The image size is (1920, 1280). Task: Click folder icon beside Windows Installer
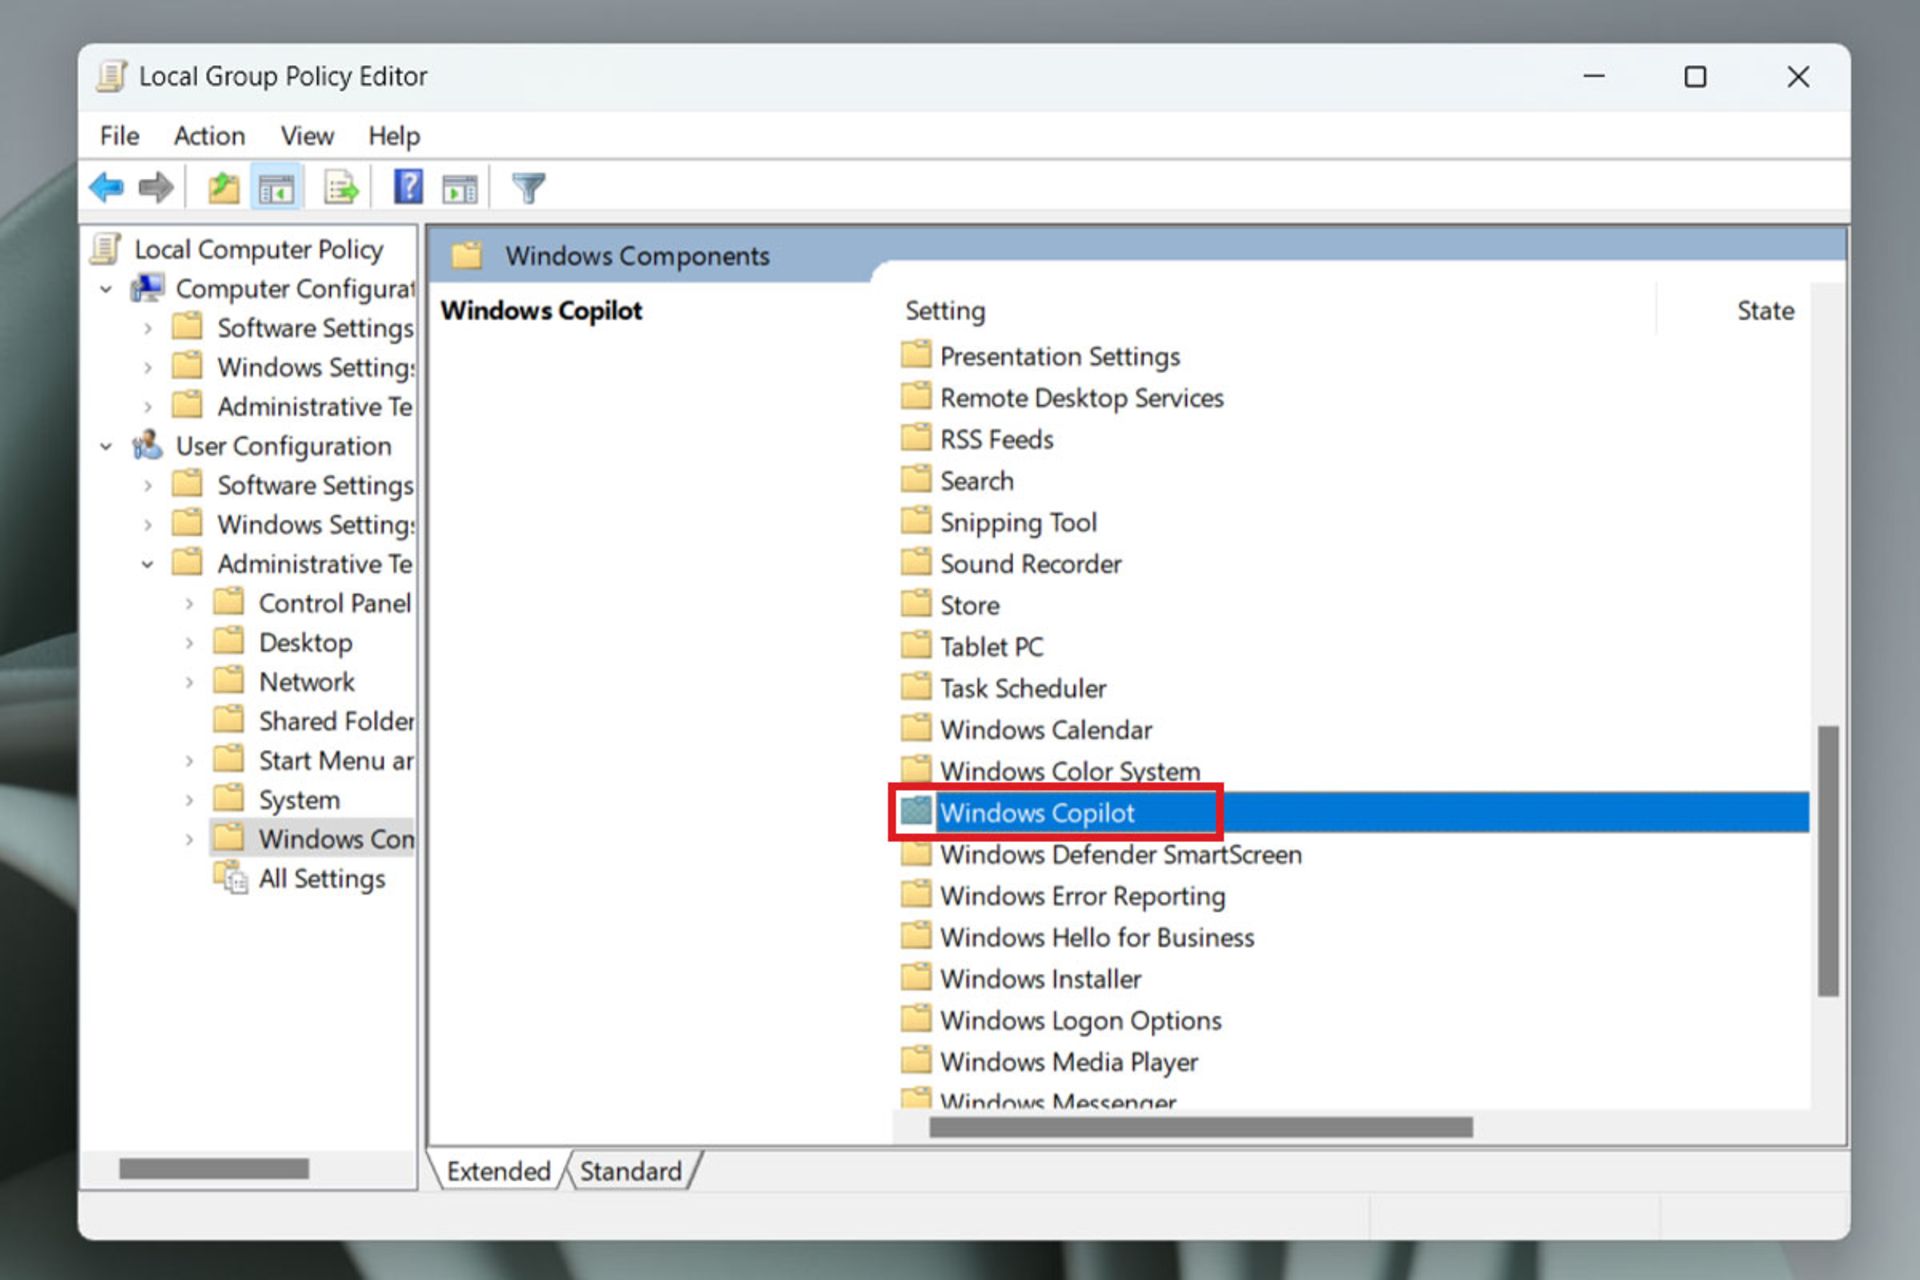[x=916, y=977]
